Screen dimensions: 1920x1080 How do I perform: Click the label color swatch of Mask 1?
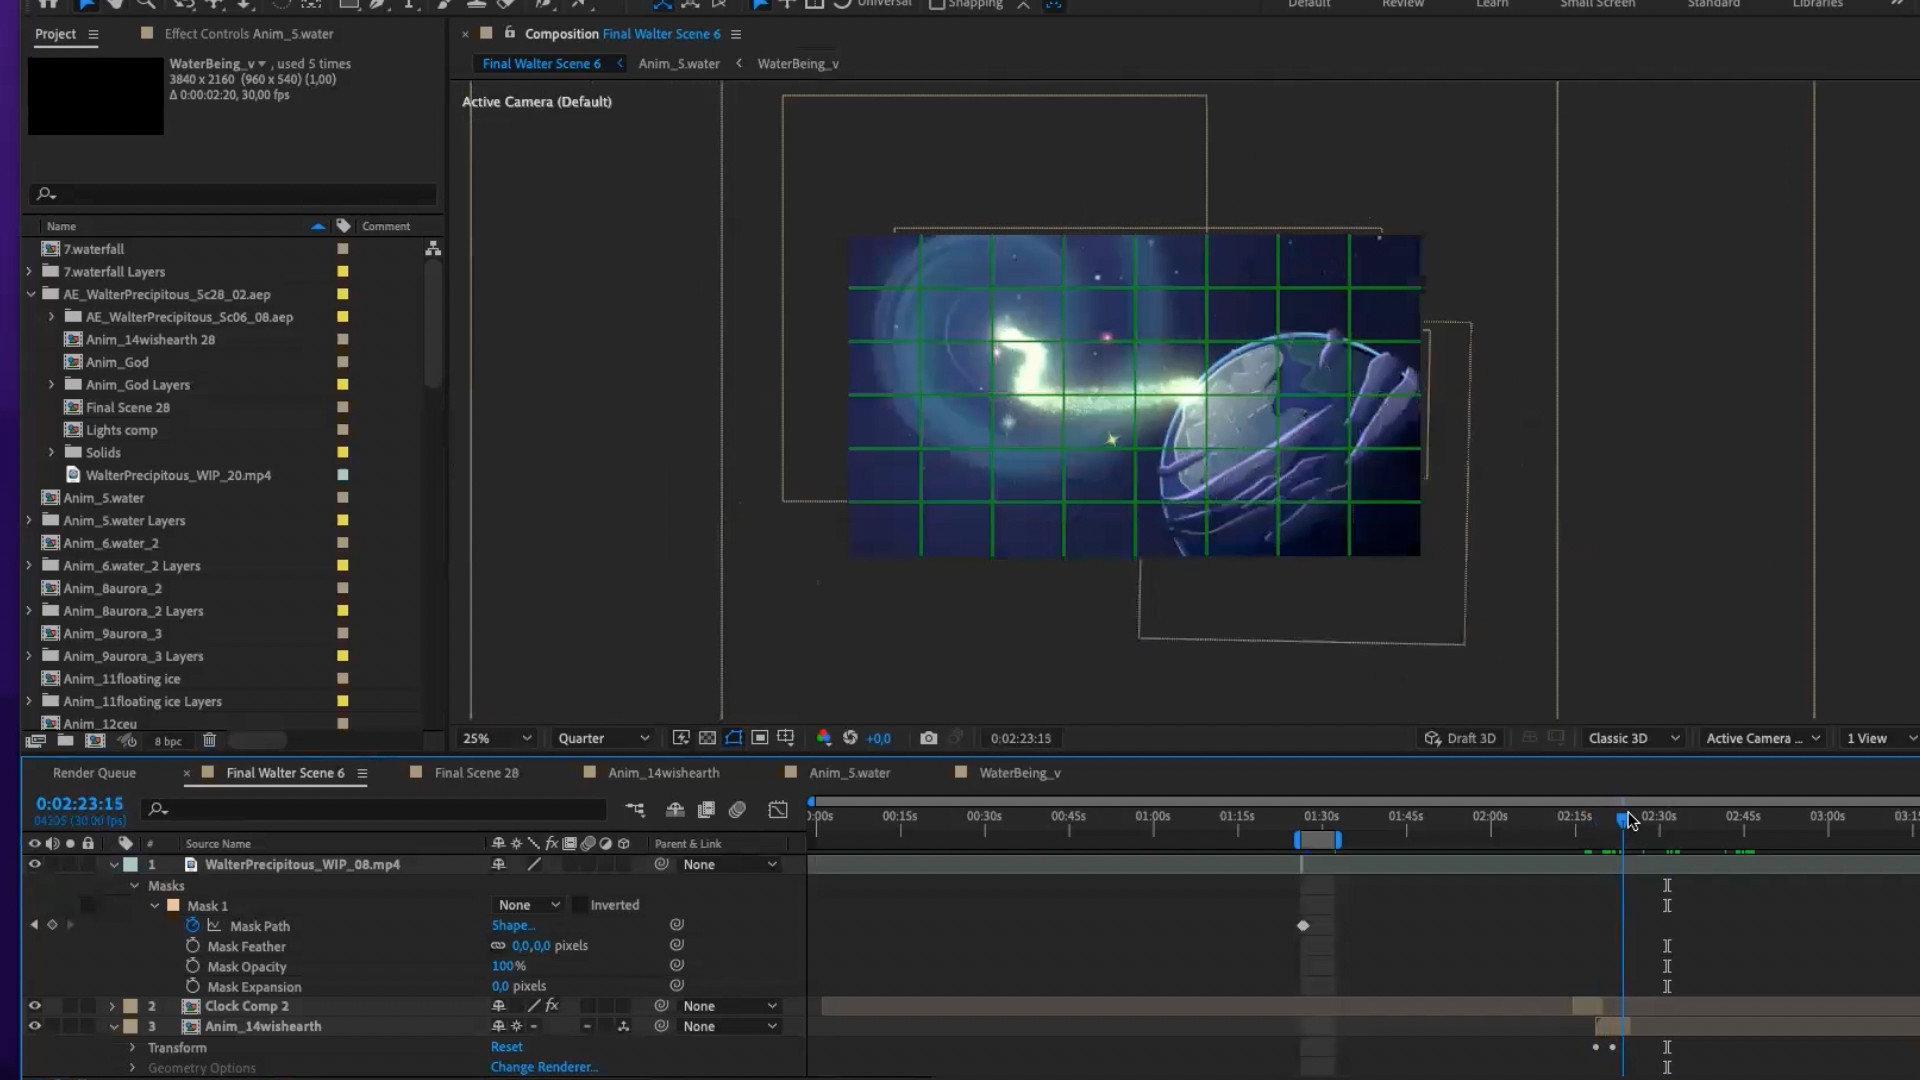[173, 906]
